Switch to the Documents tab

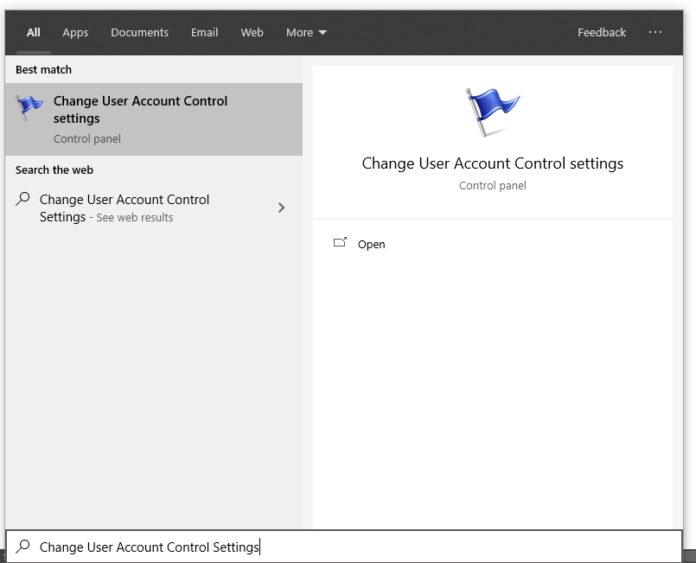coord(139,33)
